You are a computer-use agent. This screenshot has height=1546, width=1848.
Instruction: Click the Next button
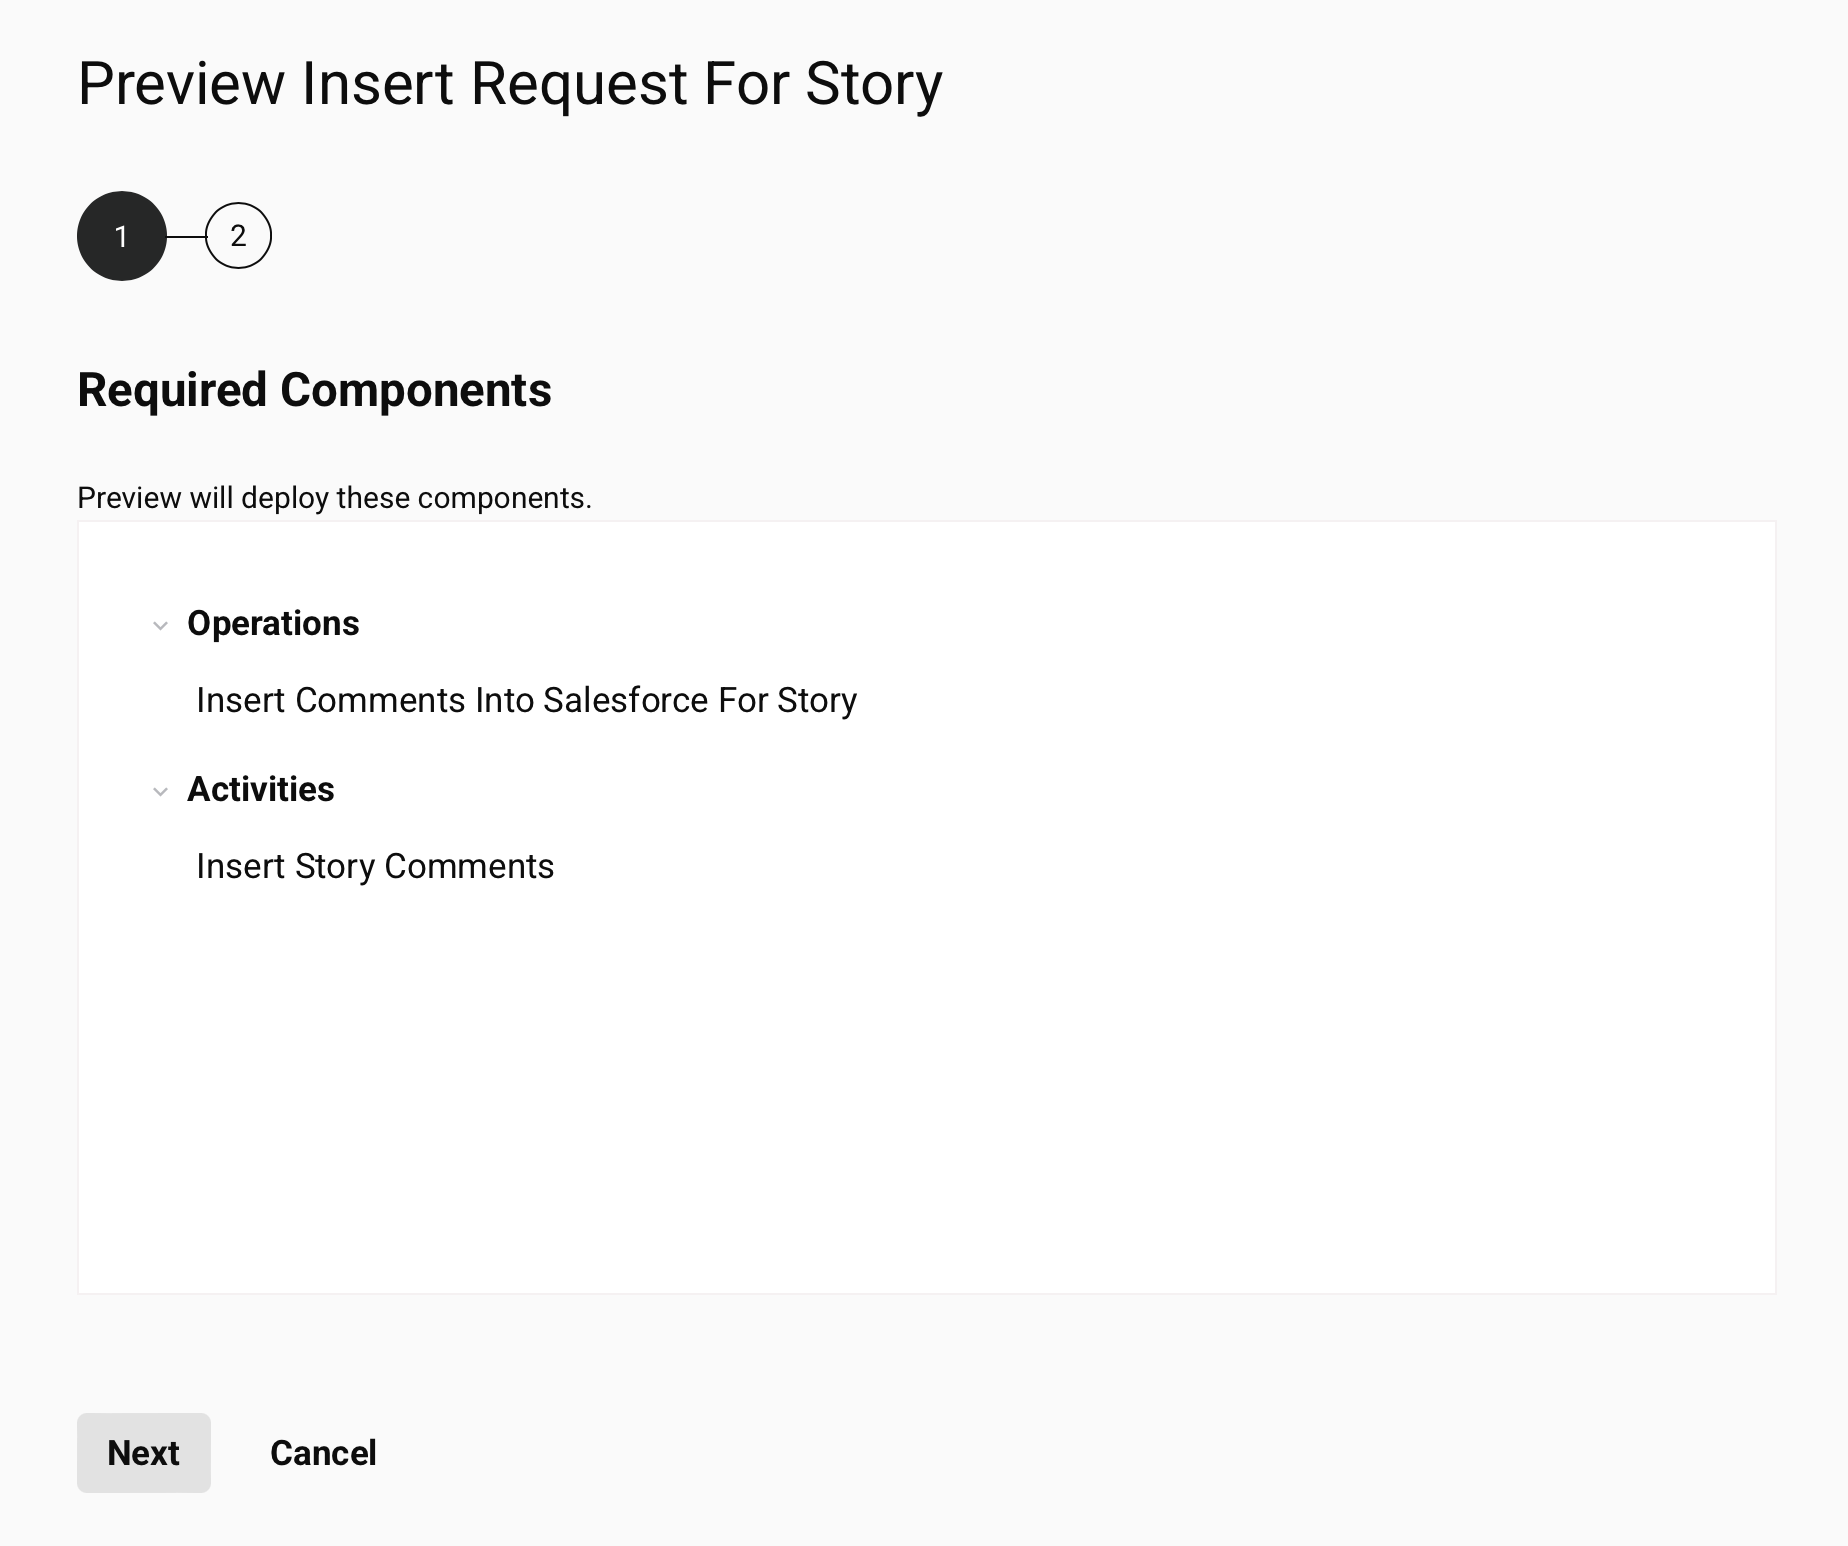144,1452
